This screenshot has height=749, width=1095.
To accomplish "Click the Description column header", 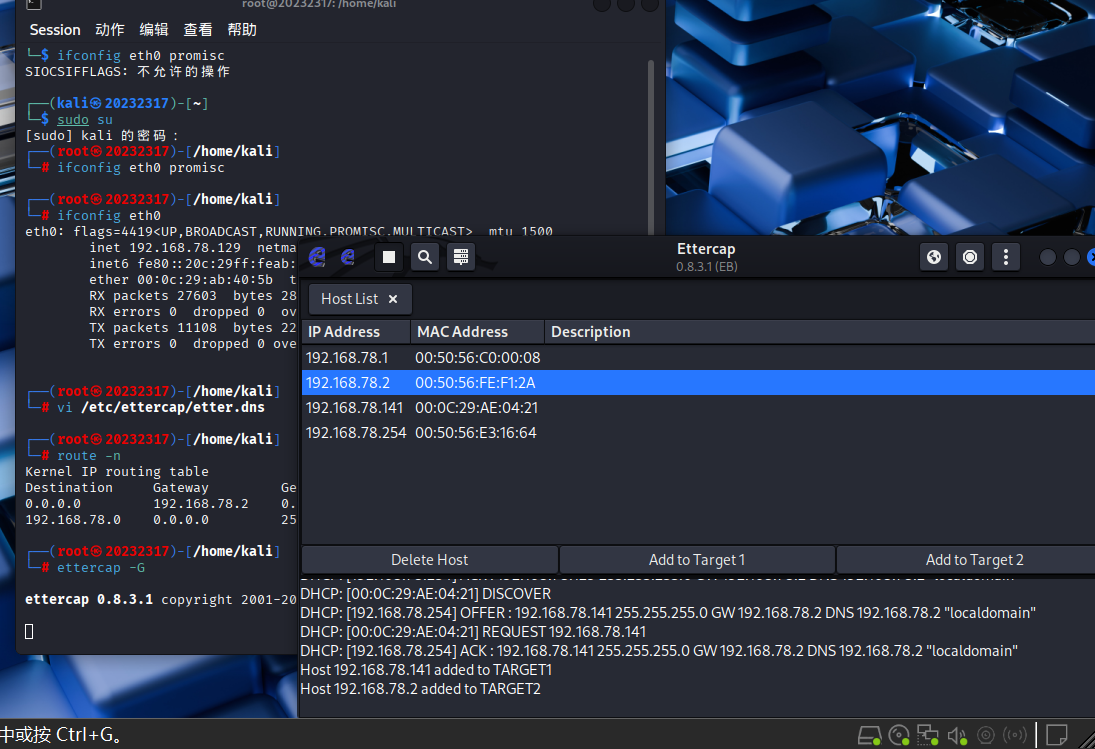I will [819, 332].
